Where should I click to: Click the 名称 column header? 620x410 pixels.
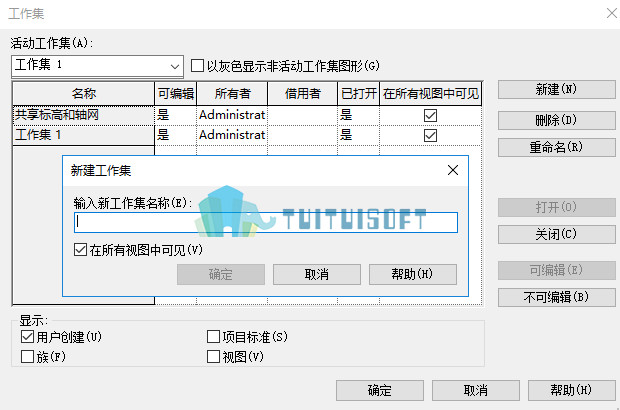(83, 94)
